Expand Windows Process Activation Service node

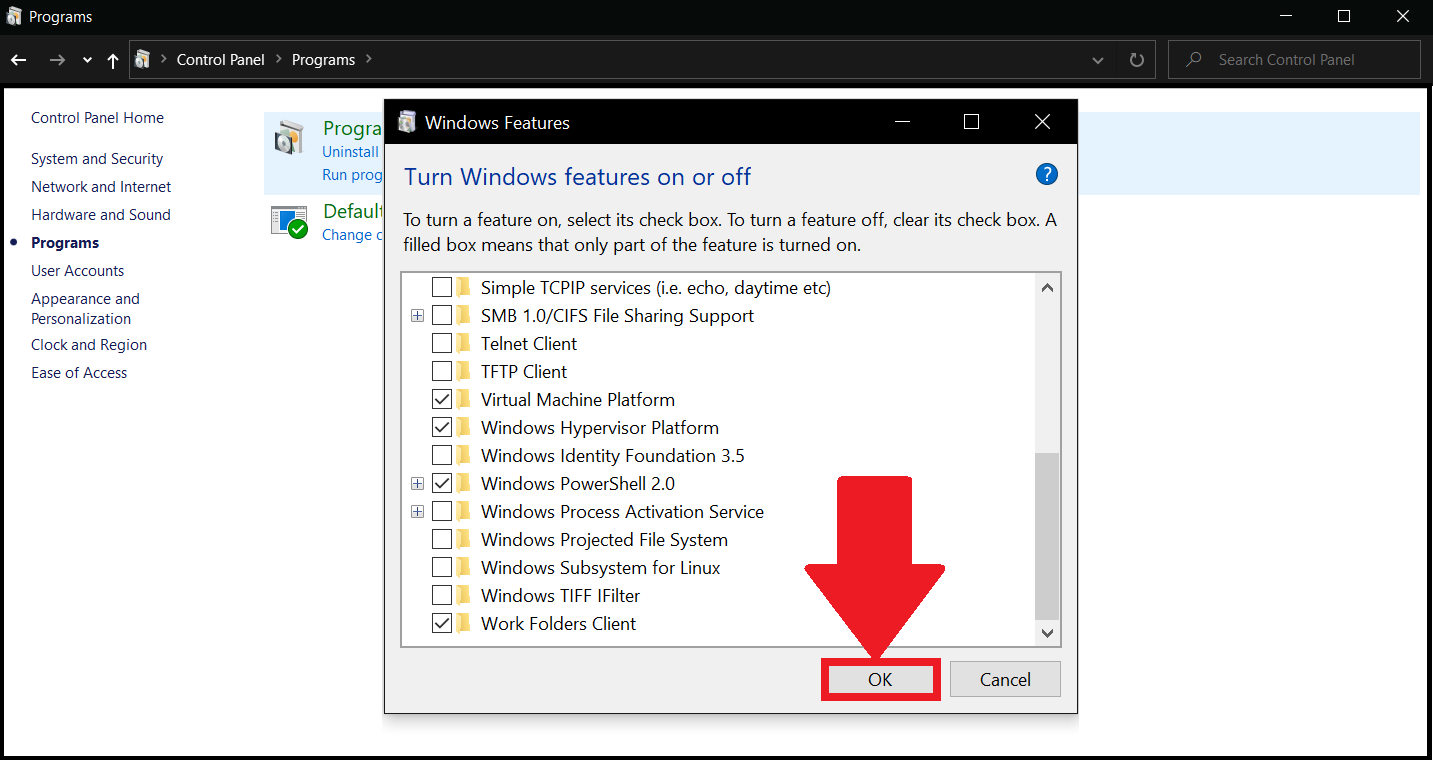[x=417, y=512]
